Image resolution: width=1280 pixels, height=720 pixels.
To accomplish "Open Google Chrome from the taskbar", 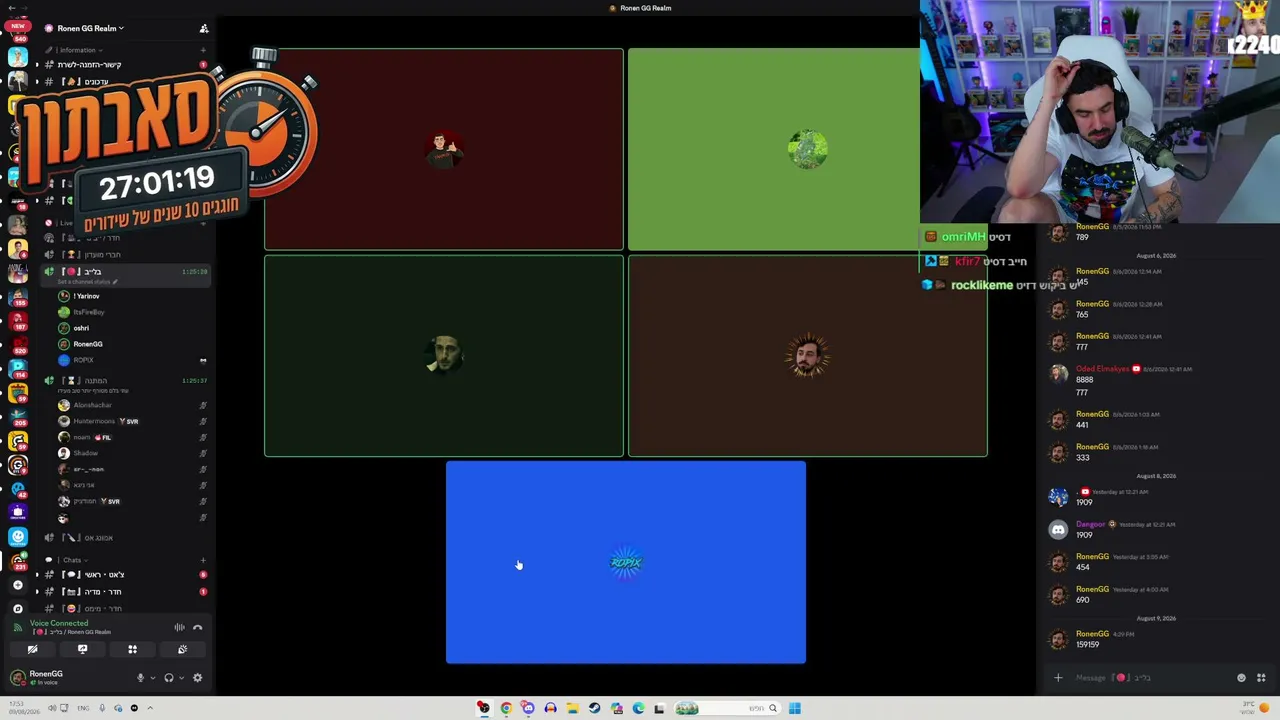I will pyautogui.click(x=506, y=708).
